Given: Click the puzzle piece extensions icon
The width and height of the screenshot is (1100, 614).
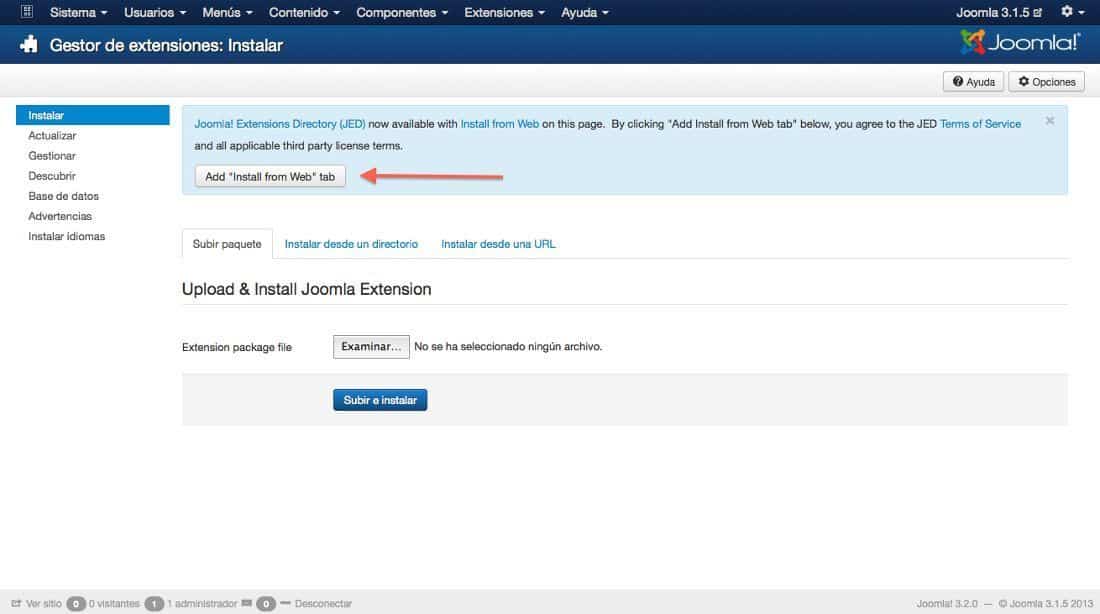Looking at the screenshot, I should pyautogui.click(x=29, y=45).
